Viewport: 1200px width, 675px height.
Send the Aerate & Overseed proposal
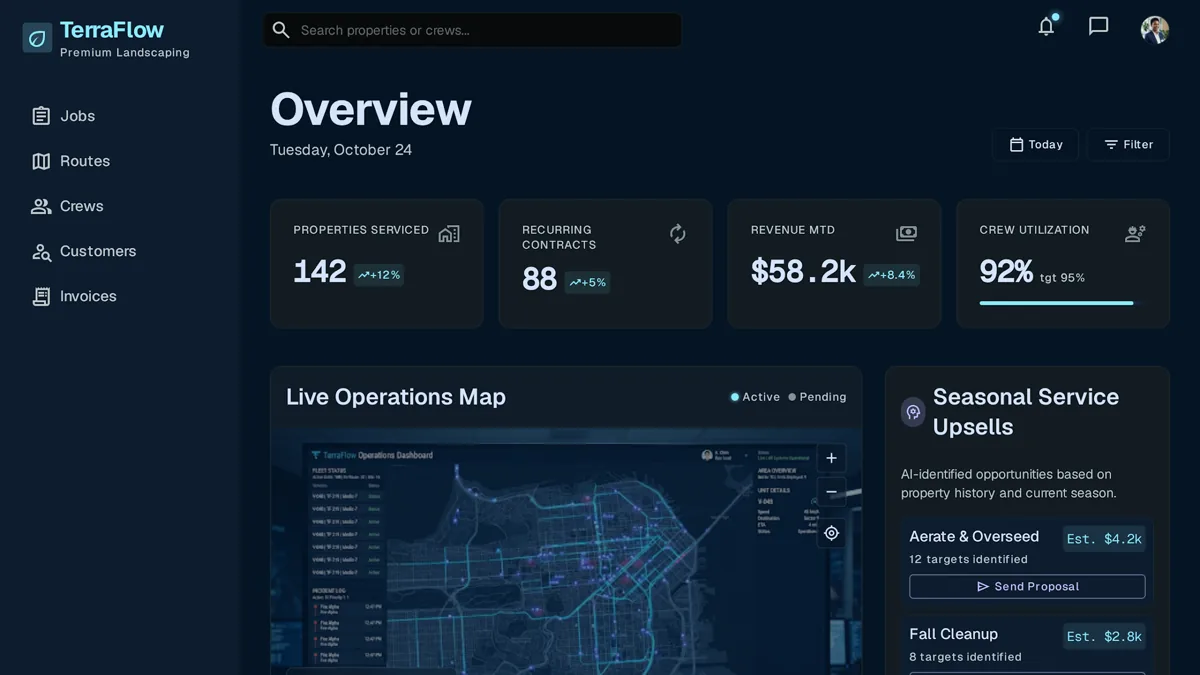[x=1027, y=586]
